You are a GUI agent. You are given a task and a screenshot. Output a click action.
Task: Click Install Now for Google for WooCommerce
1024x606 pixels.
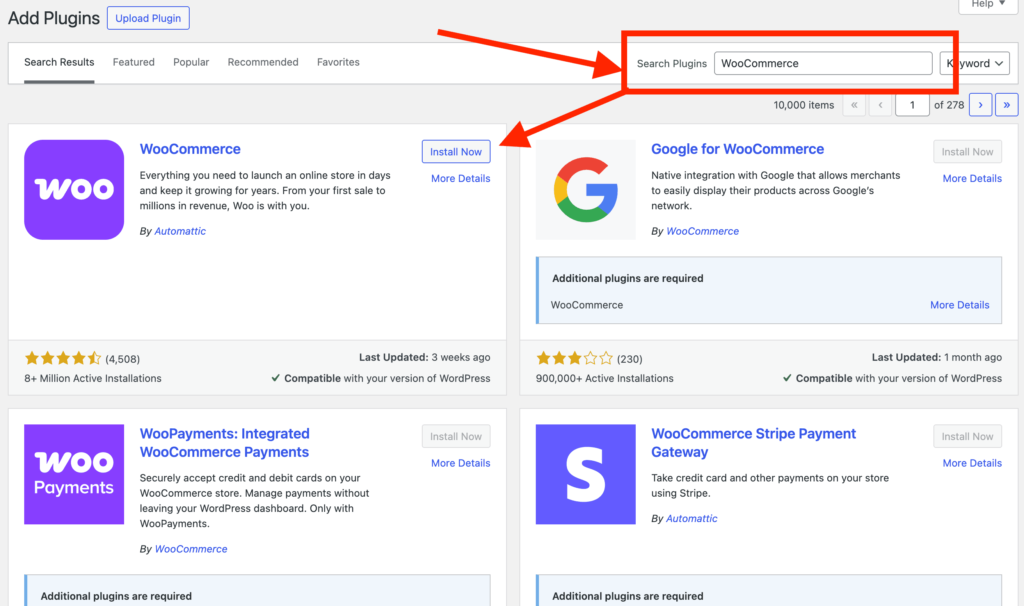(967, 152)
